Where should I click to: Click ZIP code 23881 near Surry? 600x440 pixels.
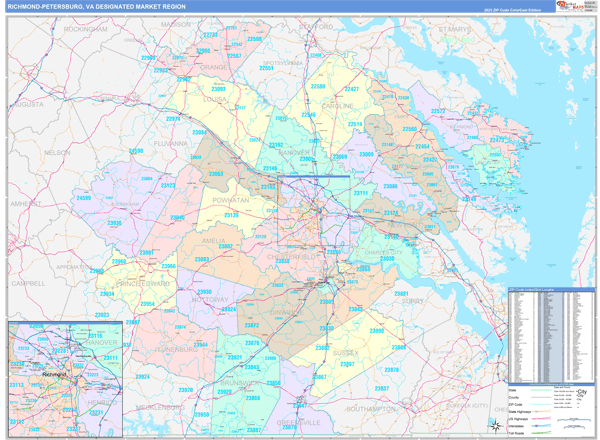pos(401,293)
